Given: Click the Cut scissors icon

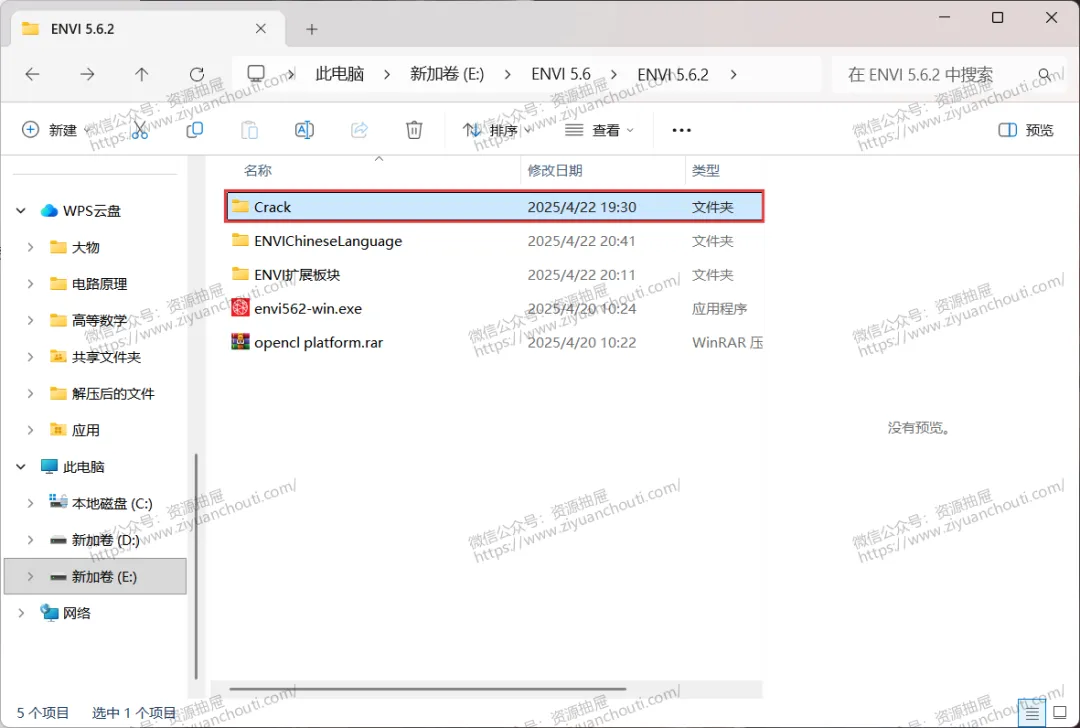Looking at the screenshot, I should tap(140, 130).
